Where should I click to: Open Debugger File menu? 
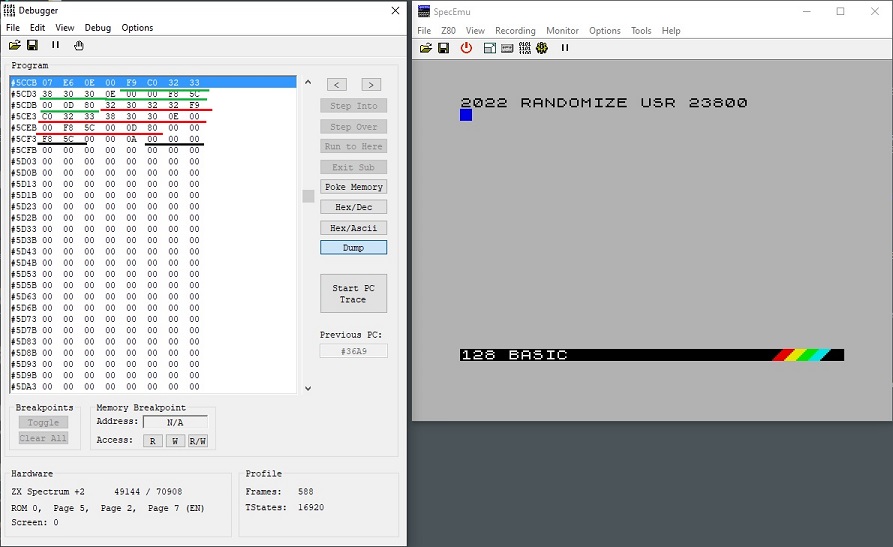[13, 27]
